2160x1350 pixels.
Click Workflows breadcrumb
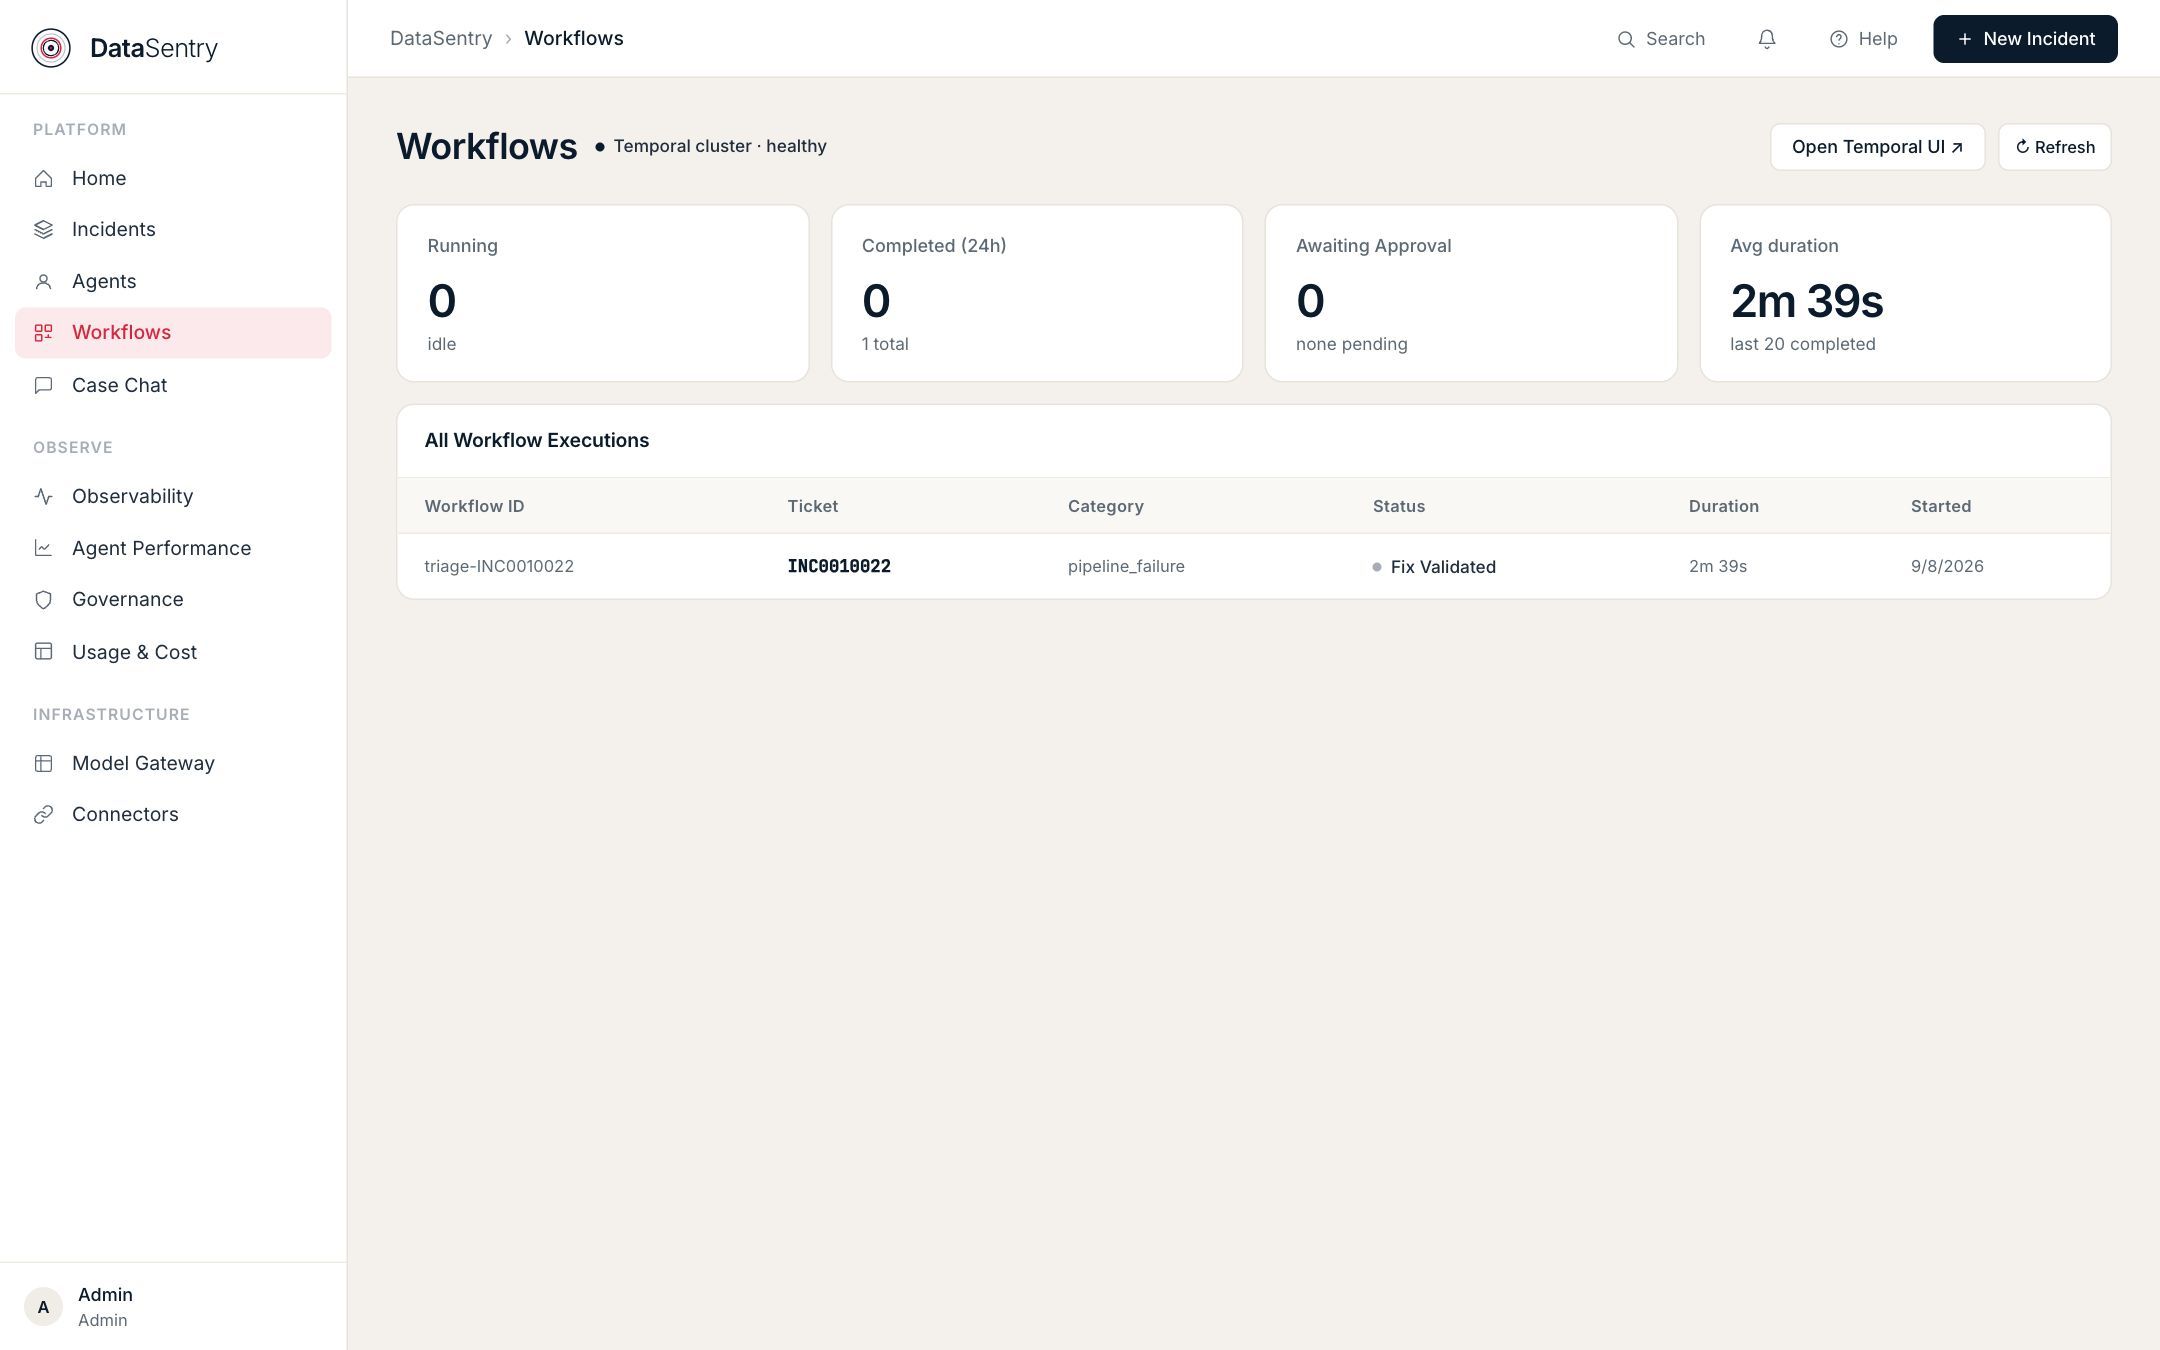click(x=574, y=38)
